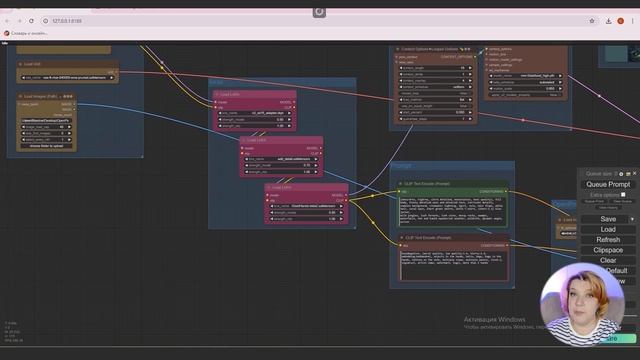Increase strength_model on the add_detail LoRA node
This screenshot has height=360, width=640.
coord(316,165)
